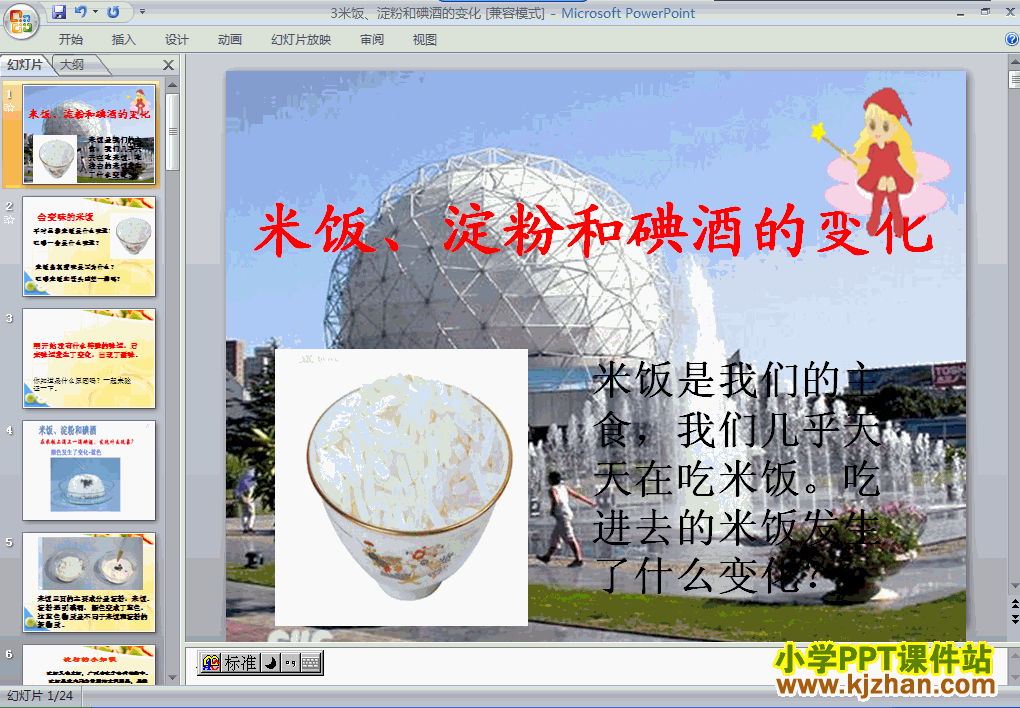Open PowerPoint Help via question mark icon
Screen dimensions: 1020x708
[1012, 40]
